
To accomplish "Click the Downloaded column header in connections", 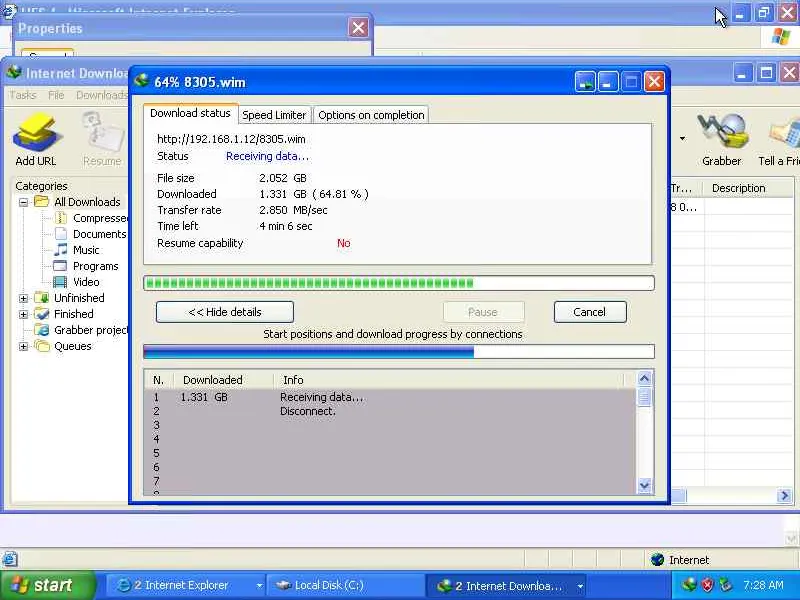I will tap(223, 380).
